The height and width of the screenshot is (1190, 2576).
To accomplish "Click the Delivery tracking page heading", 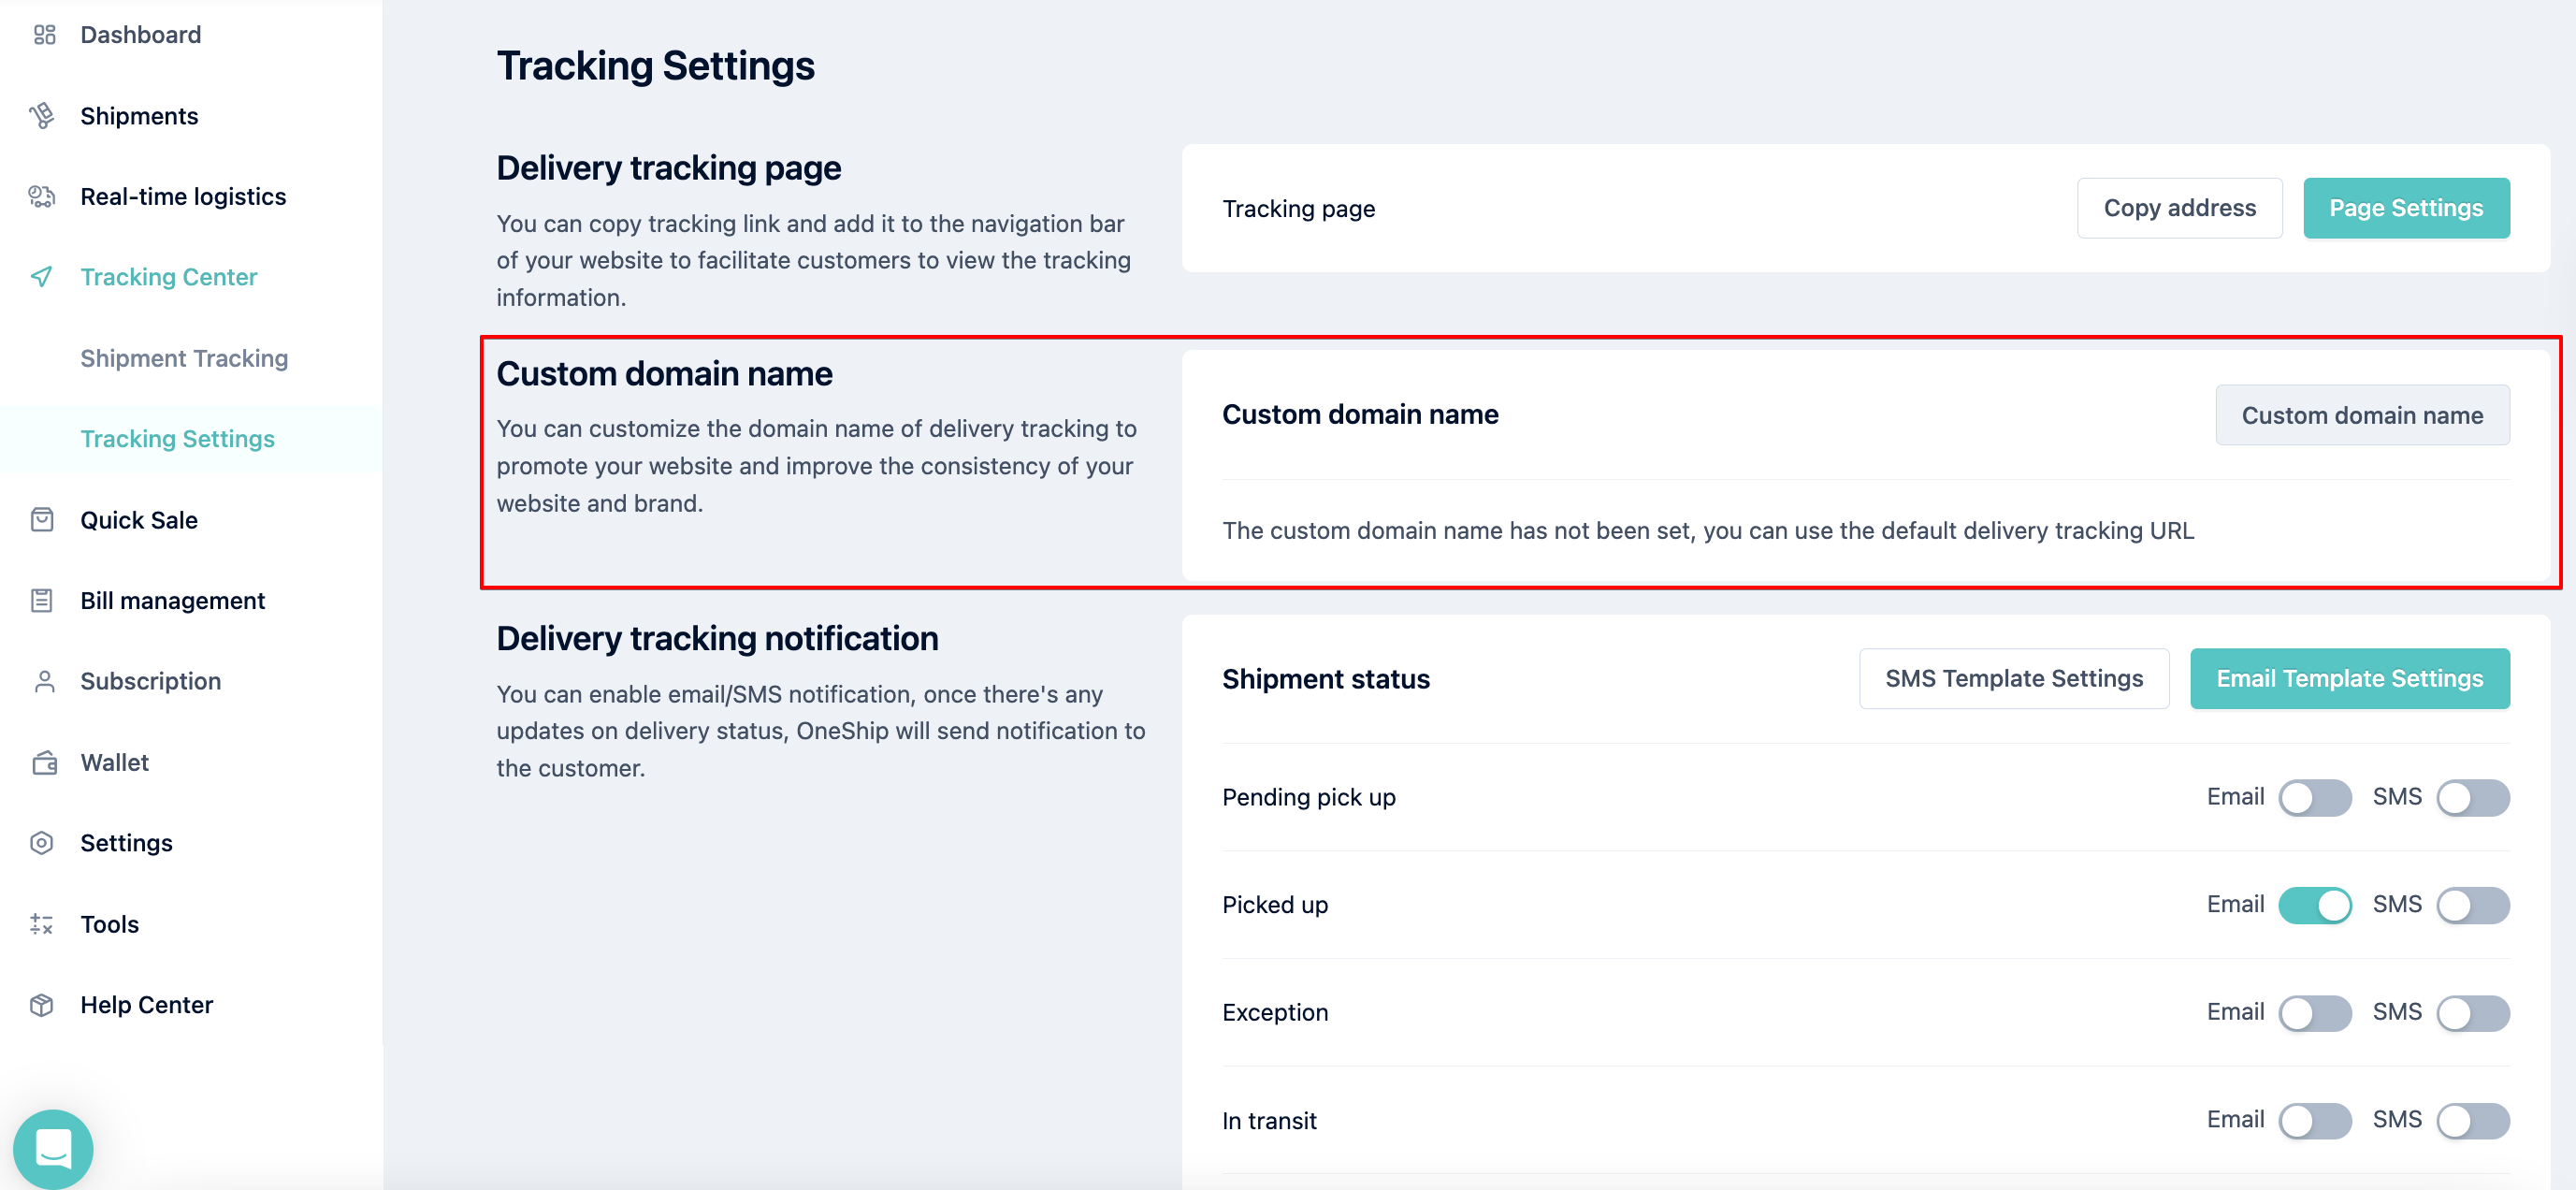I will (x=668, y=168).
